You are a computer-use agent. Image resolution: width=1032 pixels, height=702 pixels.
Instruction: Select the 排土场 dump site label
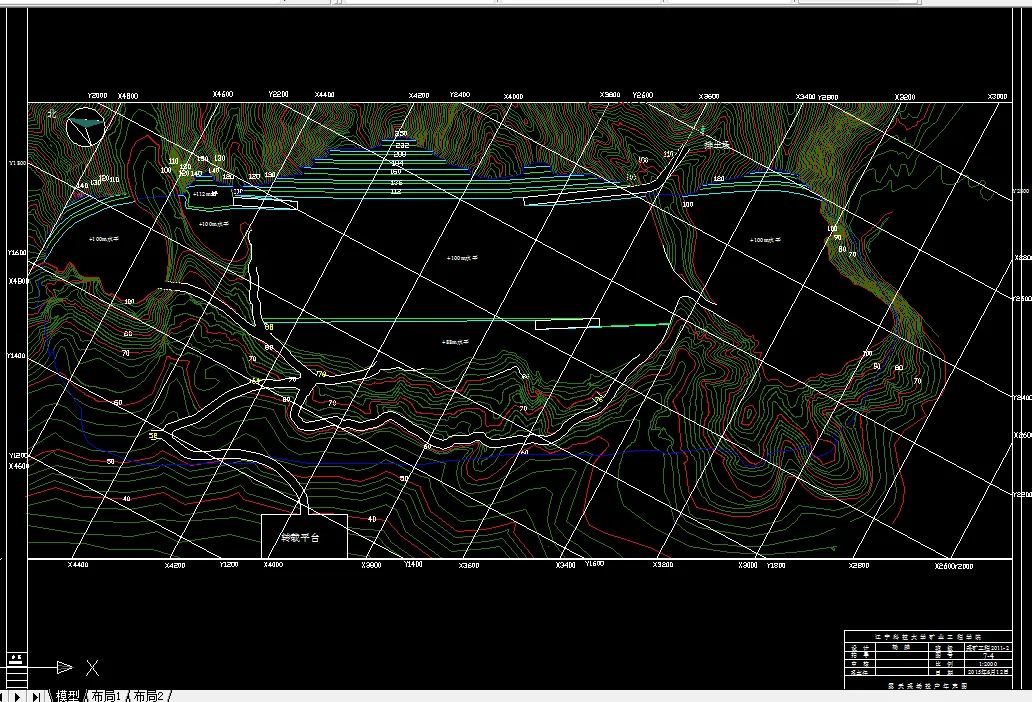[717, 145]
